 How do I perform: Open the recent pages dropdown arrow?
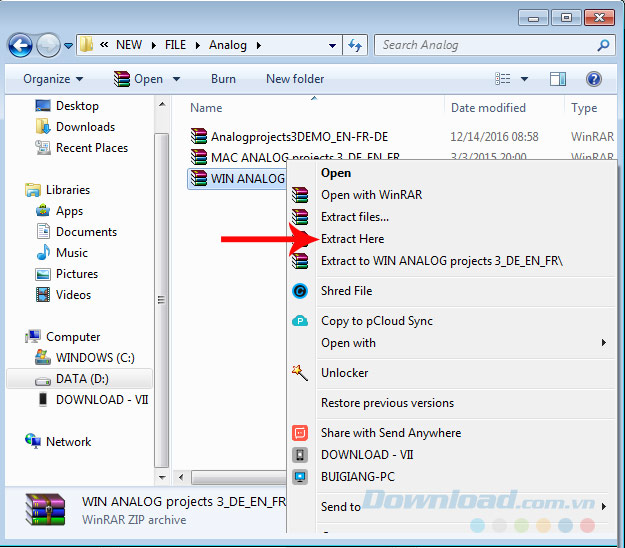click(x=68, y=46)
